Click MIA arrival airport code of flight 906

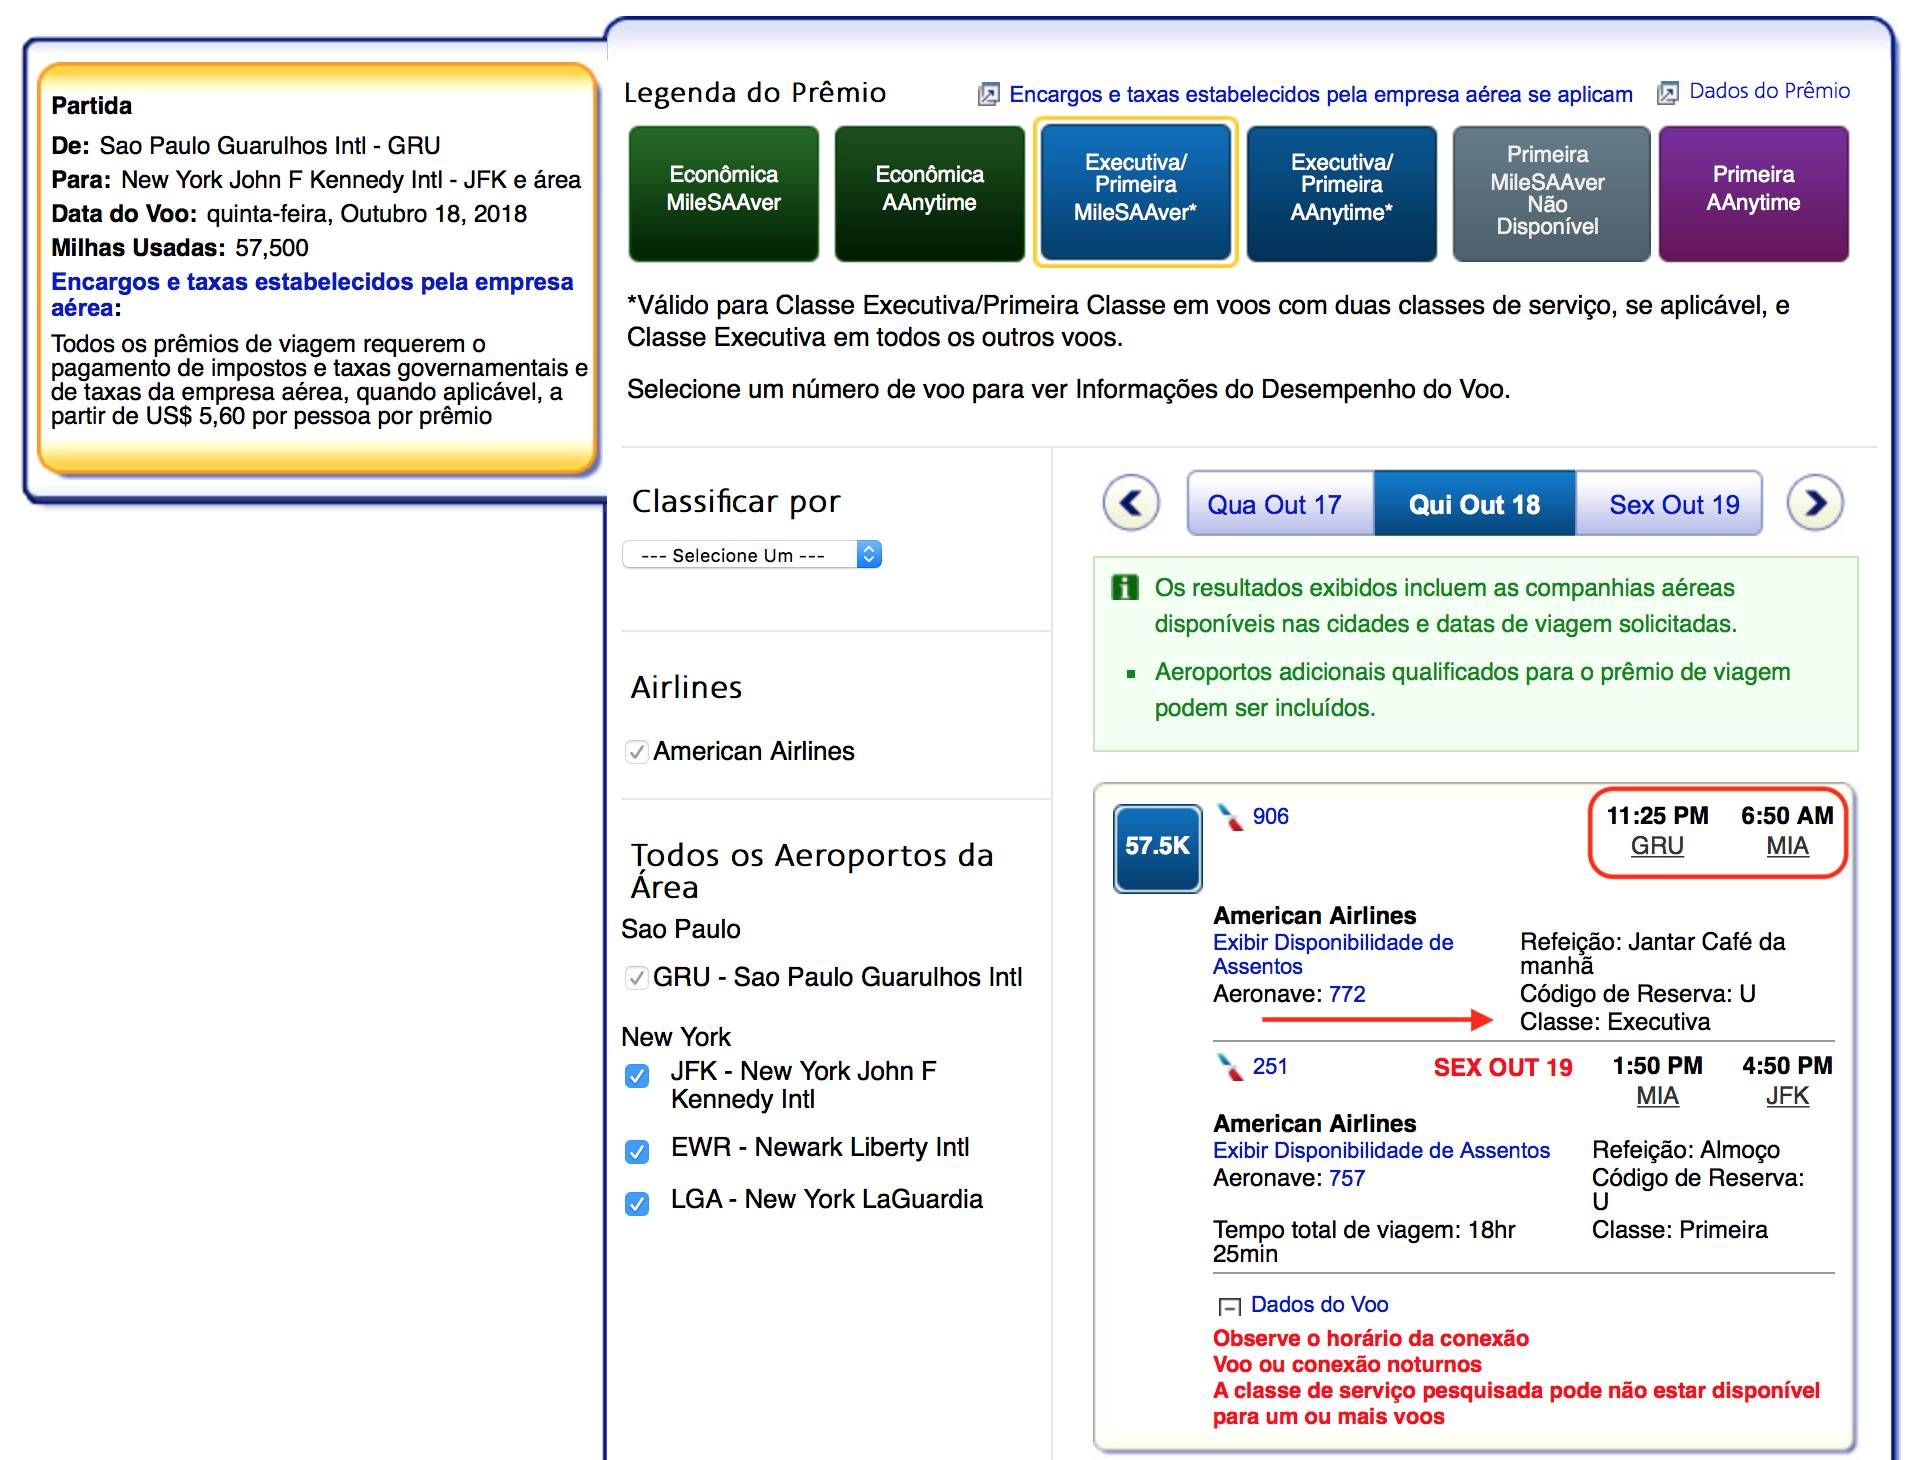pos(1788,846)
